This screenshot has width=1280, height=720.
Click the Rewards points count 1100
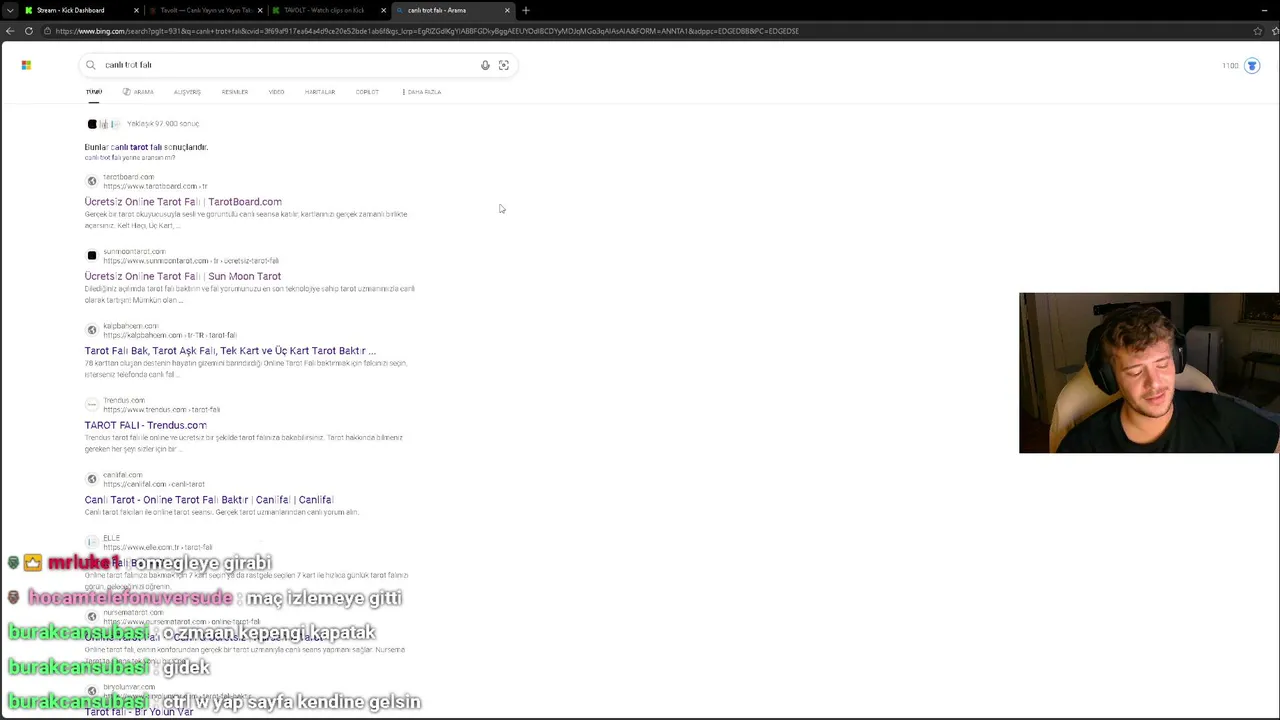point(1230,66)
